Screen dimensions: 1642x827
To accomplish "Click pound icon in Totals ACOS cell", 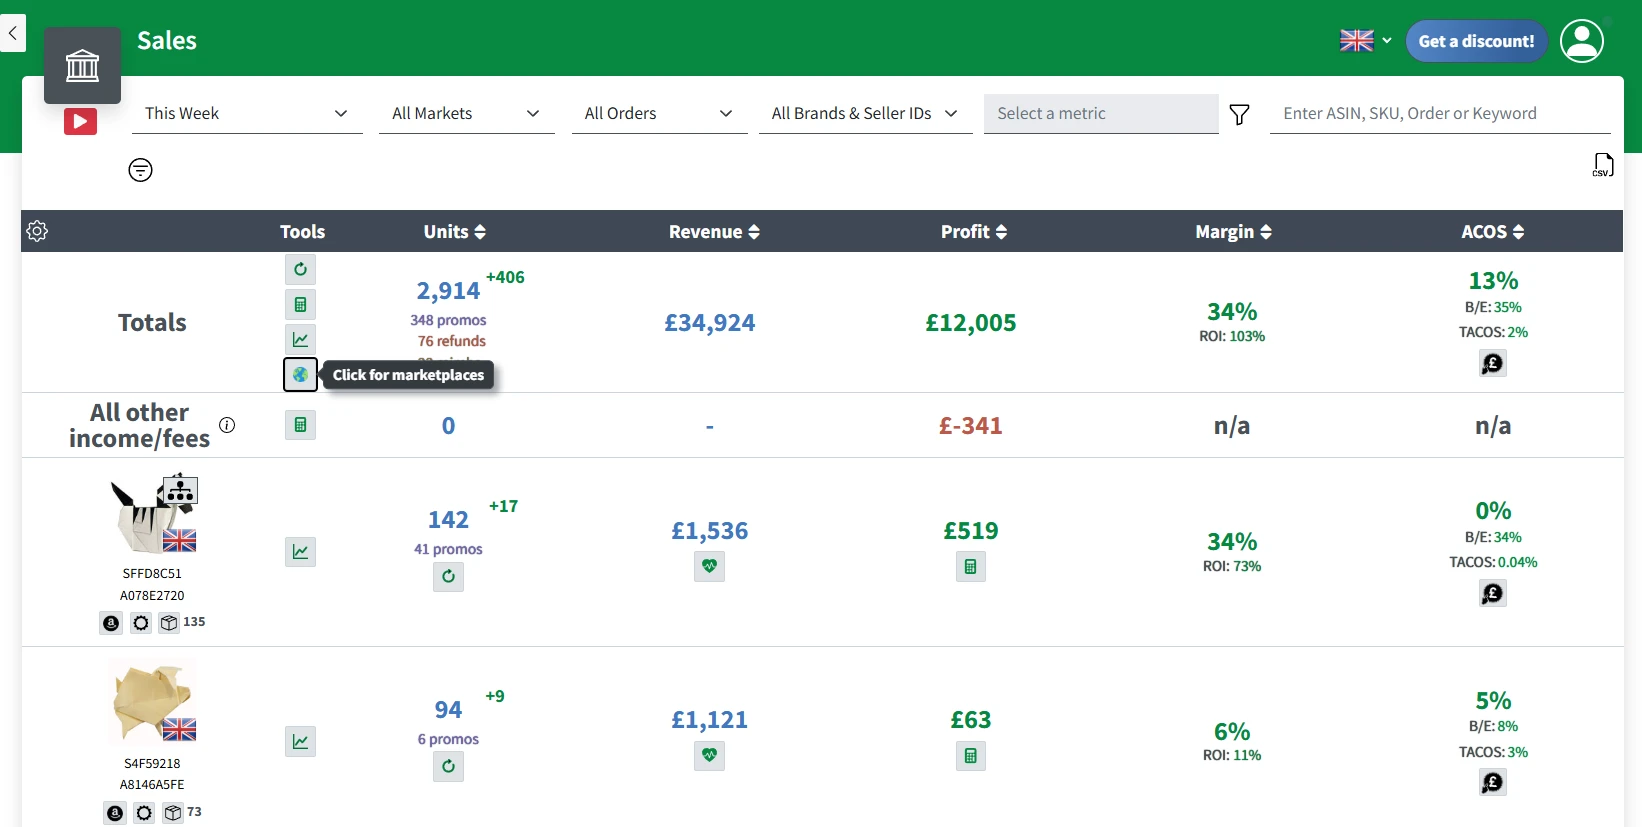I will [1493, 363].
